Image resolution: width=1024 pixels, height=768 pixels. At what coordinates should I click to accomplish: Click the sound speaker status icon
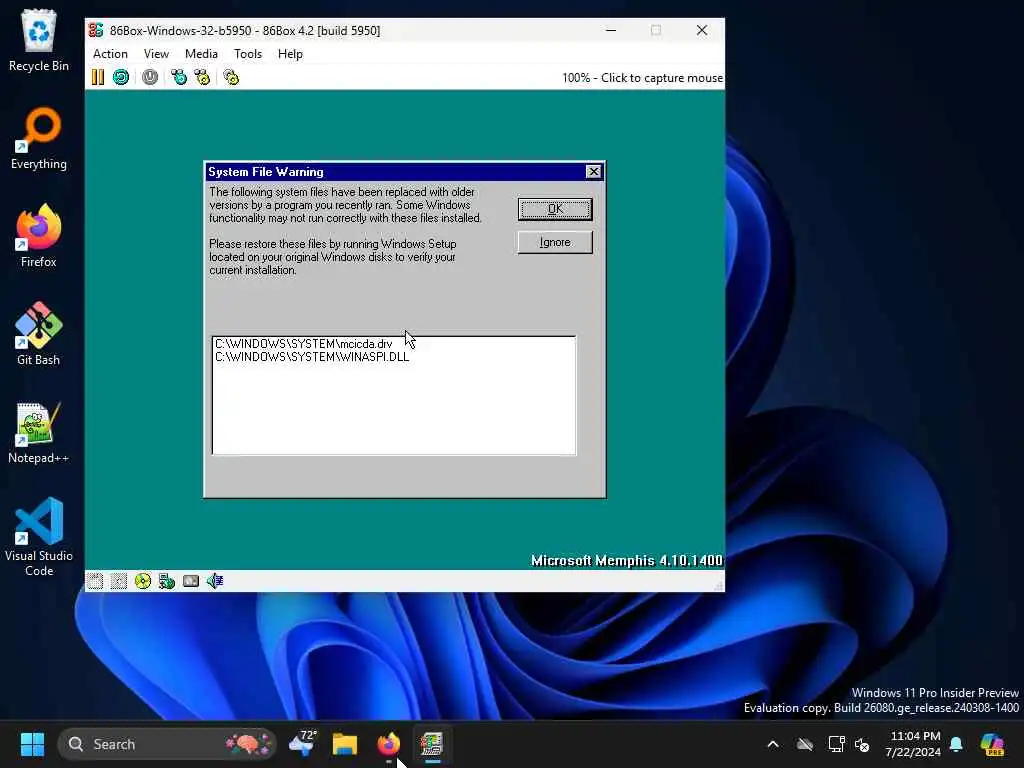coord(215,581)
